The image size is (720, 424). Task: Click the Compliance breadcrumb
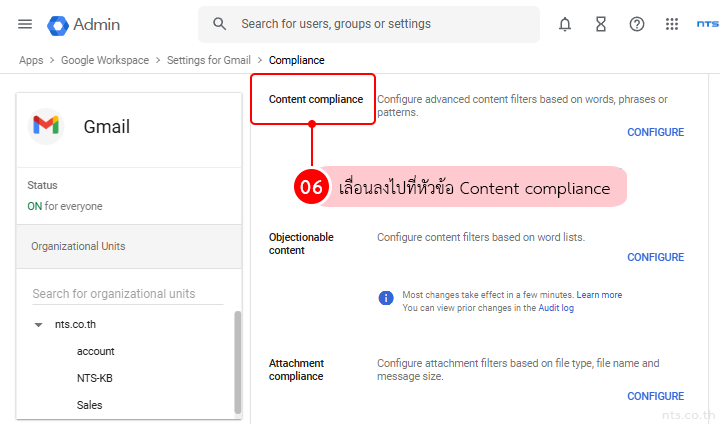(x=297, y=60)
